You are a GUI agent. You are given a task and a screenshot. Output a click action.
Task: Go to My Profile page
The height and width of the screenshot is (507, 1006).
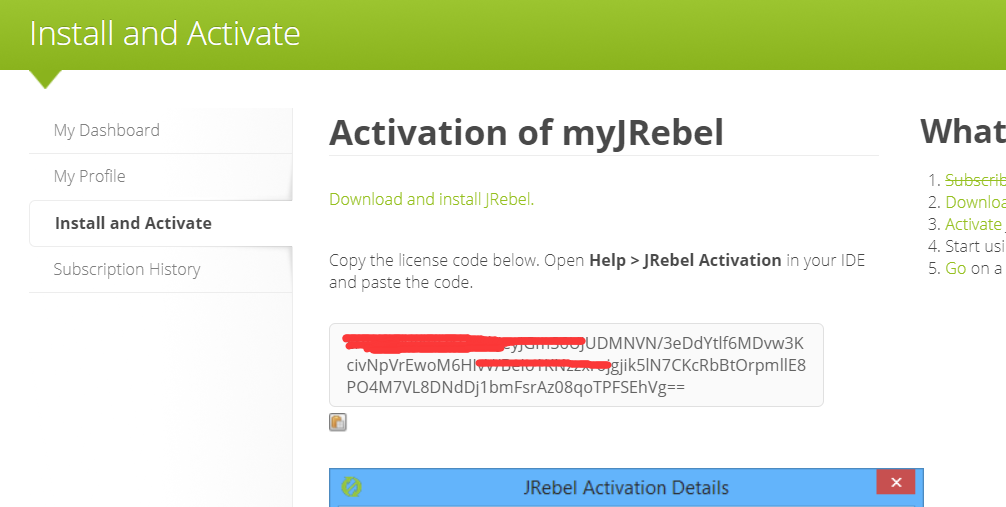pyautogui.click(x=89, y=176)
